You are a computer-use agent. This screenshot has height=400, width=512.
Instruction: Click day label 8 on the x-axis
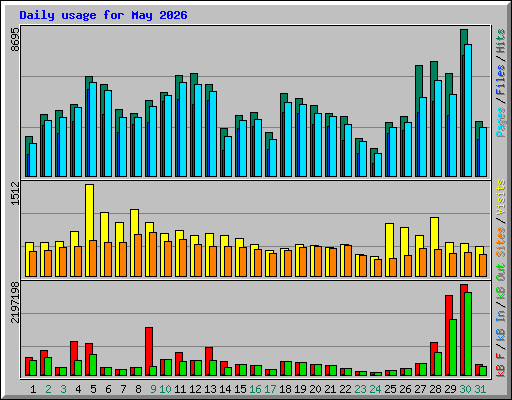138,389
